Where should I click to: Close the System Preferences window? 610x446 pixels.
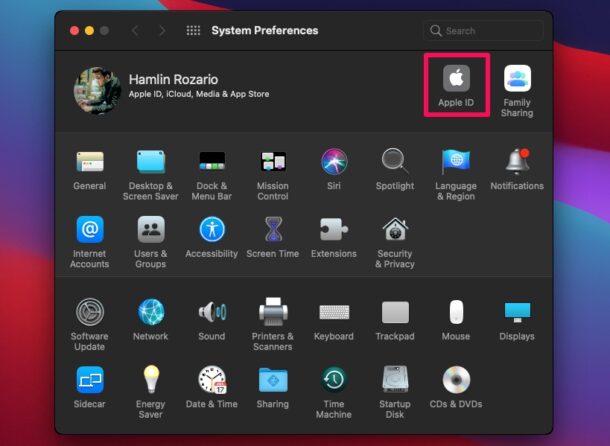click(74, 31)
